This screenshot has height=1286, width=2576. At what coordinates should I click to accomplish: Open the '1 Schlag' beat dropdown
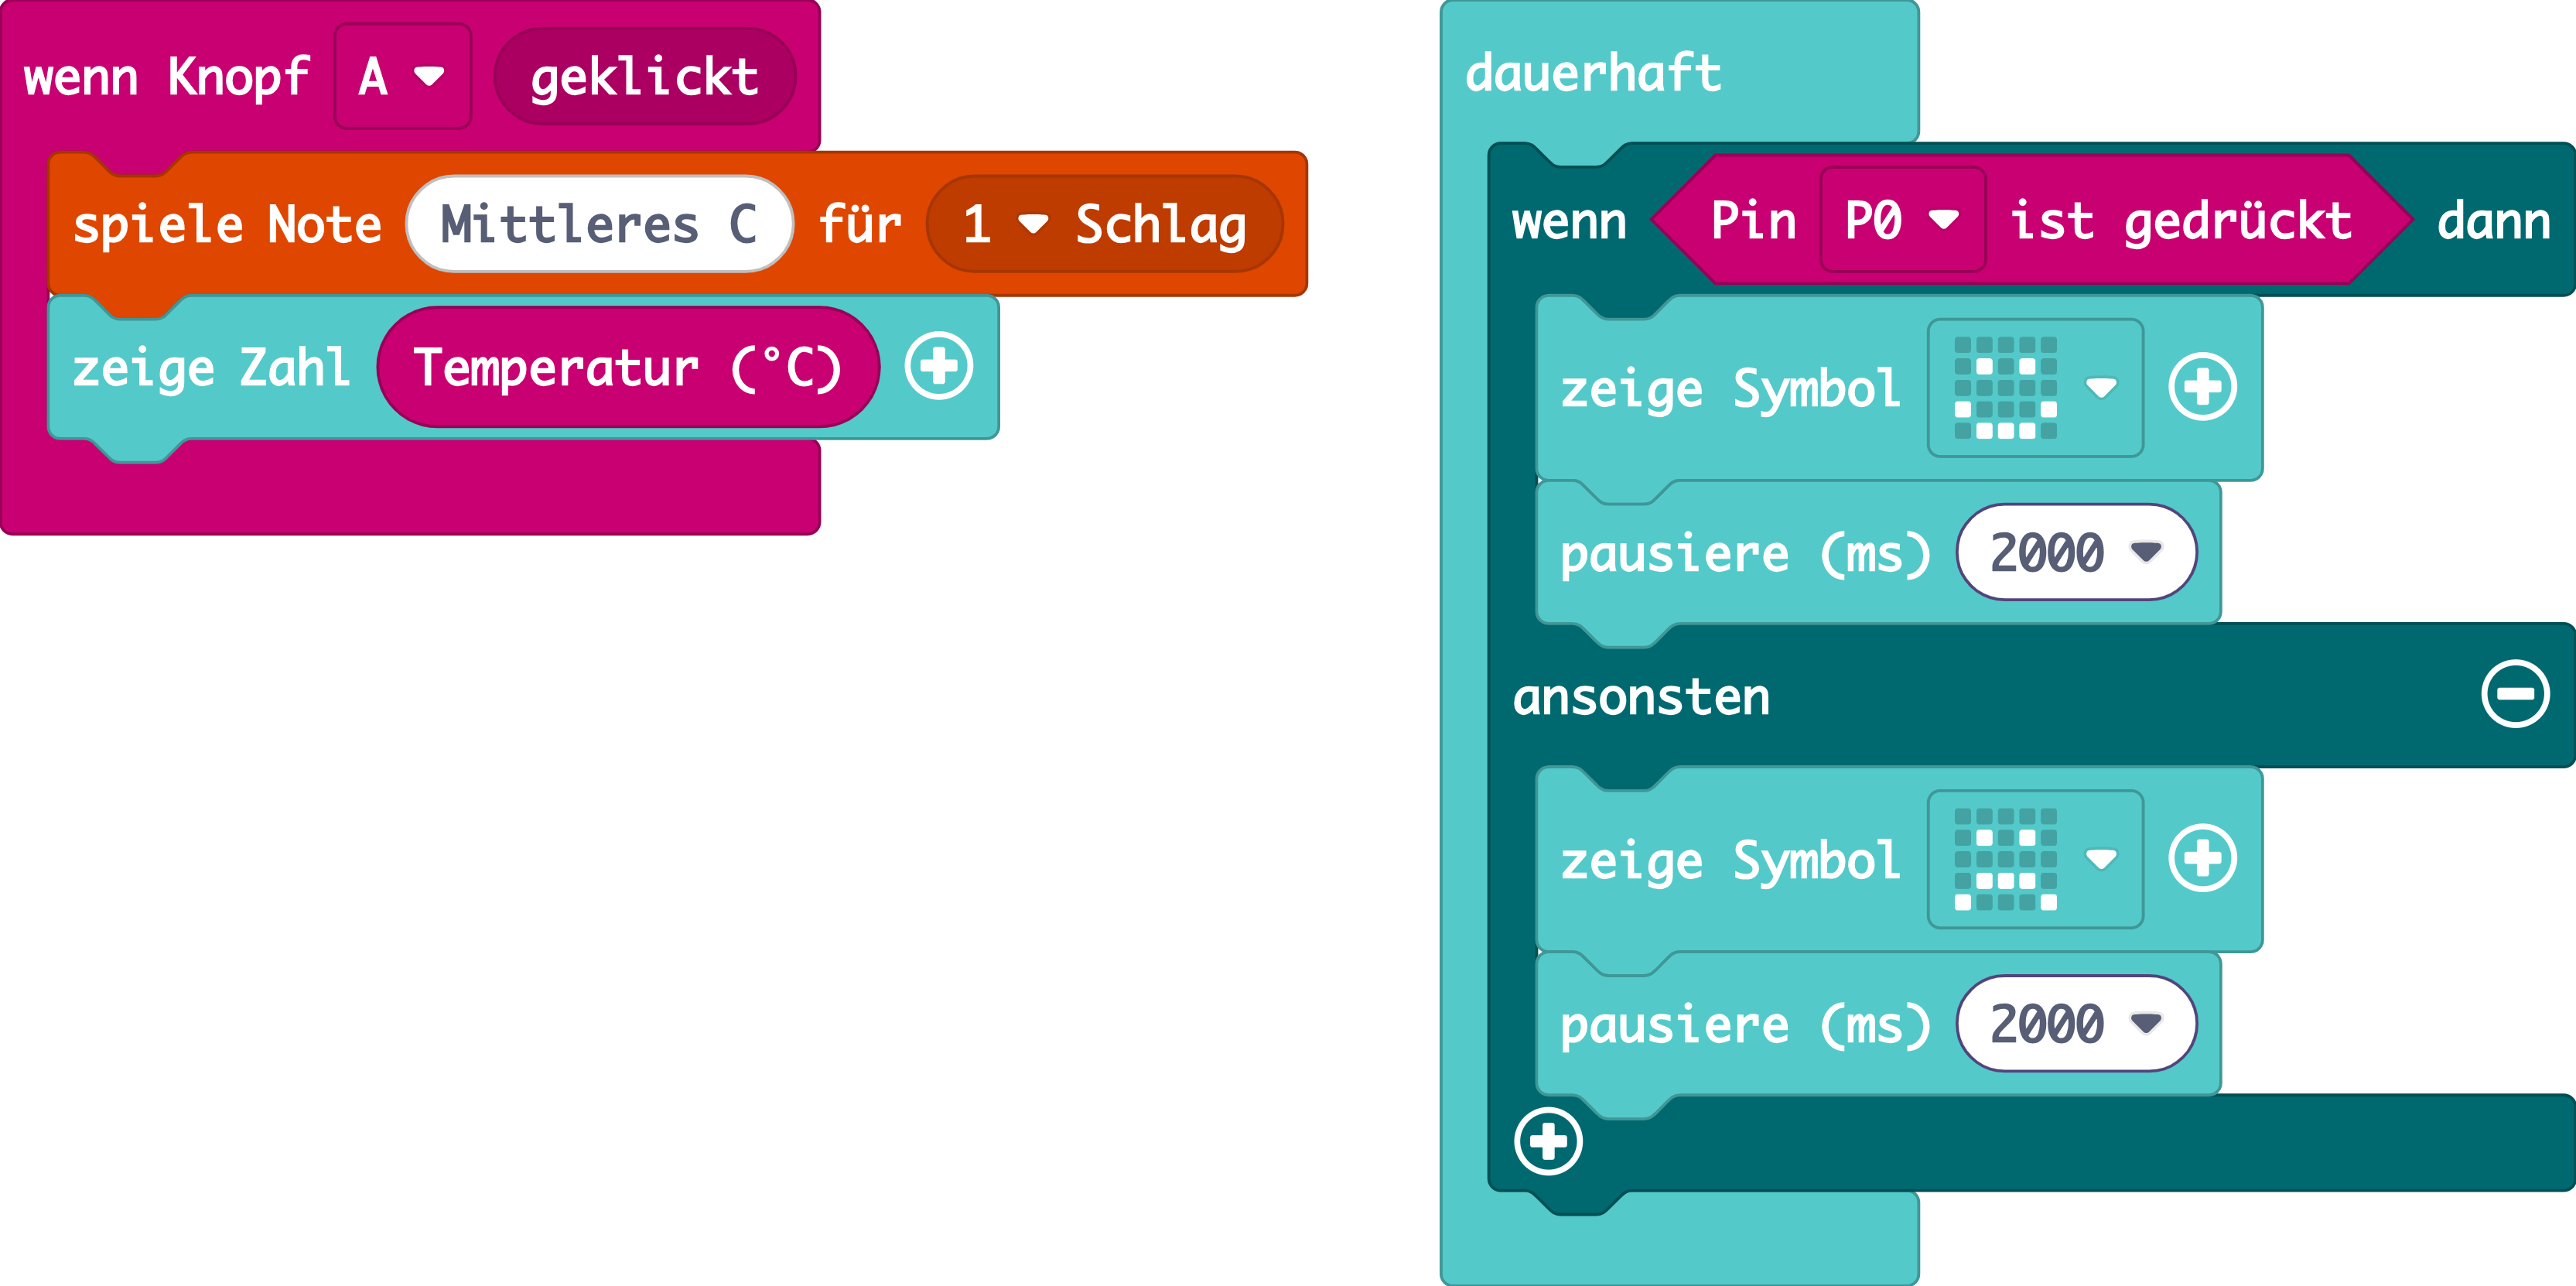(x=1104, y=224)
